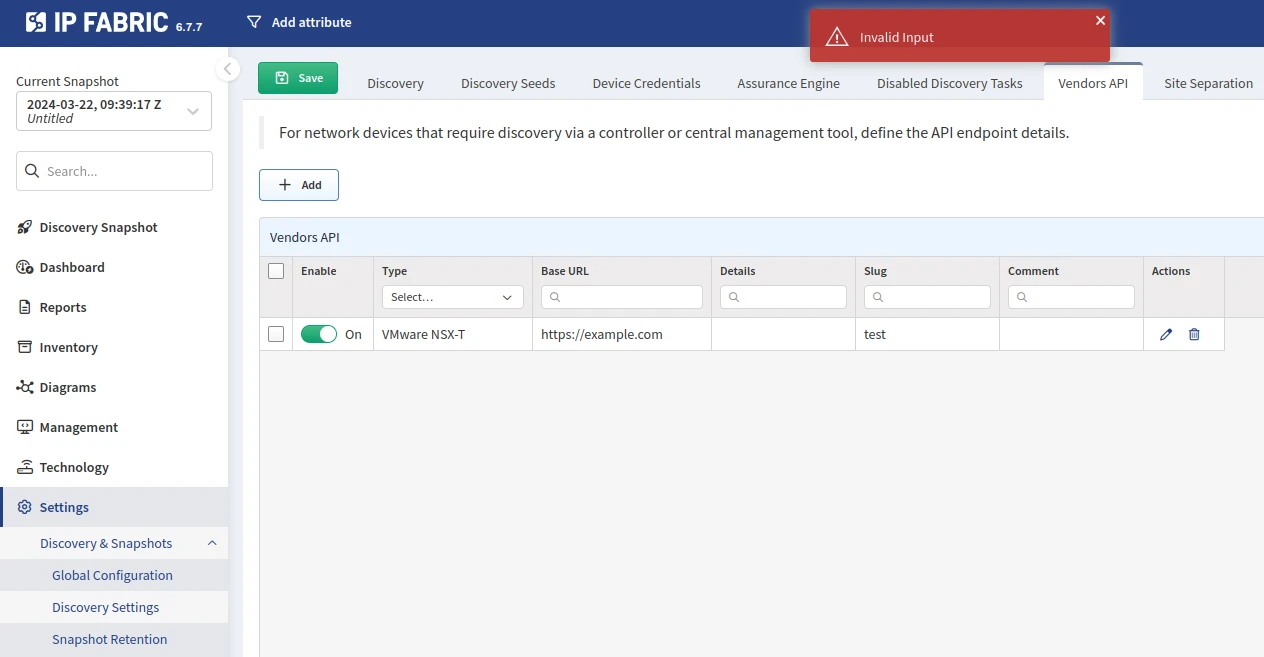Open the Type filter dropdown
This screenshot has height=657, width=1264.
[x=452, y=297]
